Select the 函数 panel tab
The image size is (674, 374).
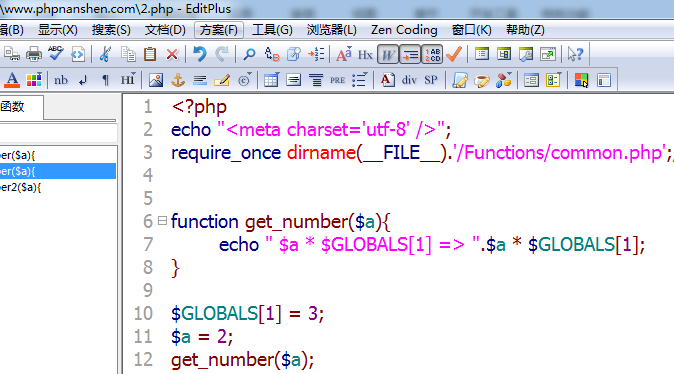pyautogui.click(x=21, y=107)
